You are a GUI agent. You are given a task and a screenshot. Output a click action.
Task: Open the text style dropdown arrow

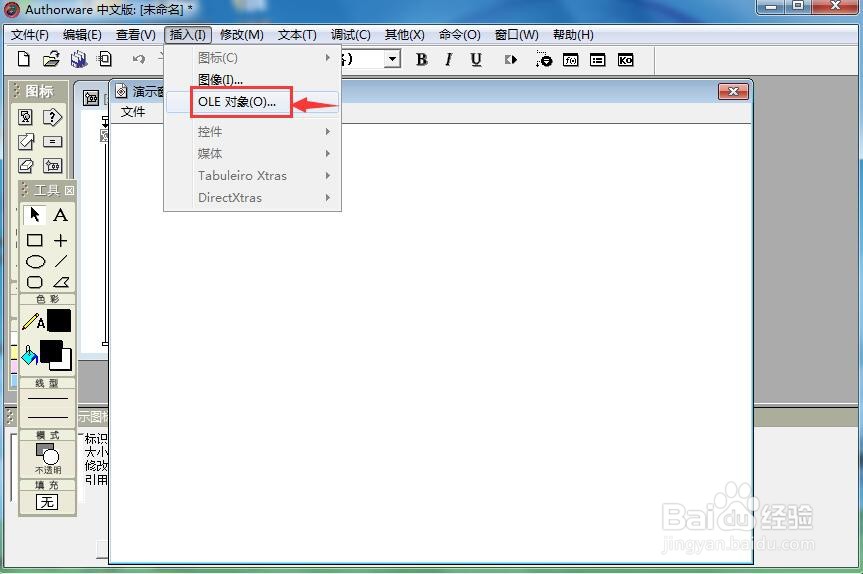click(392, 59)
